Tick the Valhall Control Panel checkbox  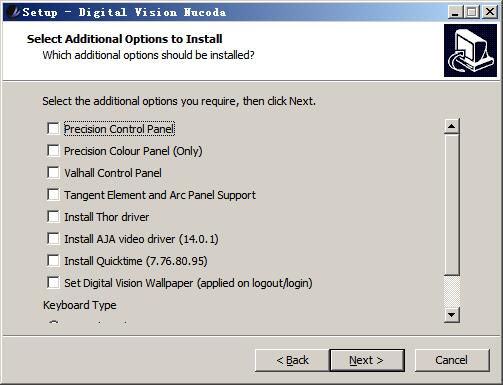(x=53, y=173)
